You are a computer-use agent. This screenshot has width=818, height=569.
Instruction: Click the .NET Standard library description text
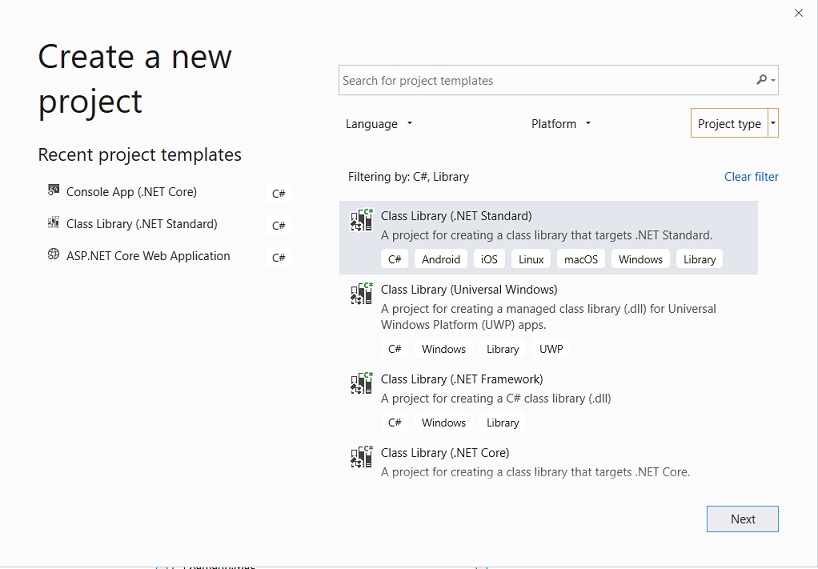(x=546, y=235)
